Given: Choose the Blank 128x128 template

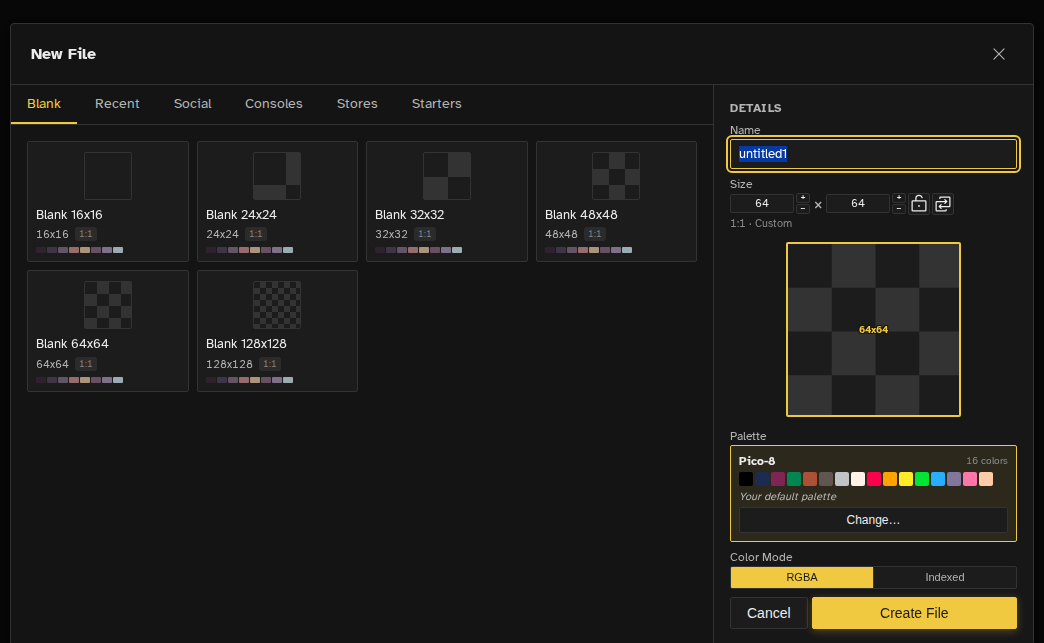Looking at the screenshot, I should pyautogui.click(x=278, y=331).
